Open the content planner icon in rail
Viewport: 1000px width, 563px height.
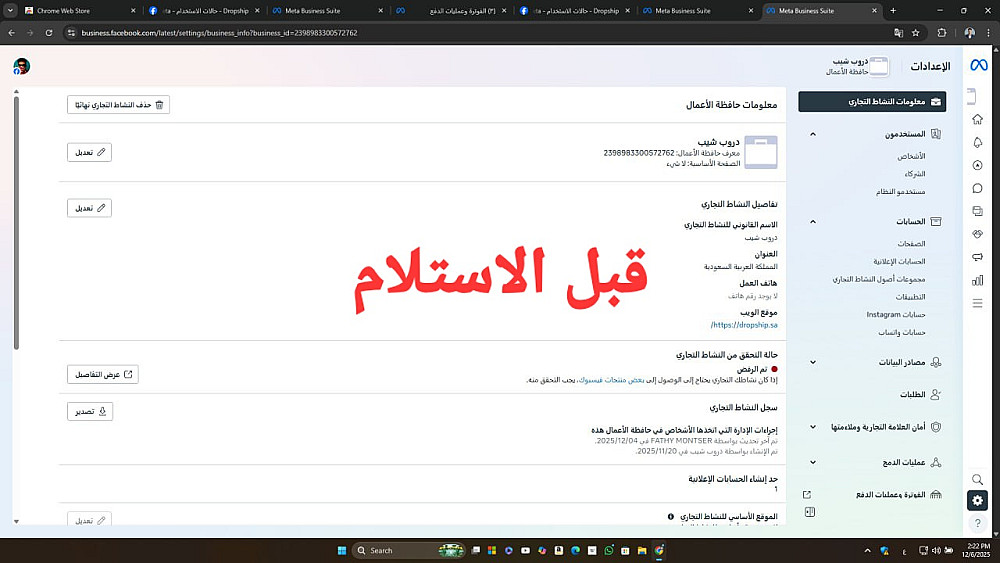(x=977, y=211)
